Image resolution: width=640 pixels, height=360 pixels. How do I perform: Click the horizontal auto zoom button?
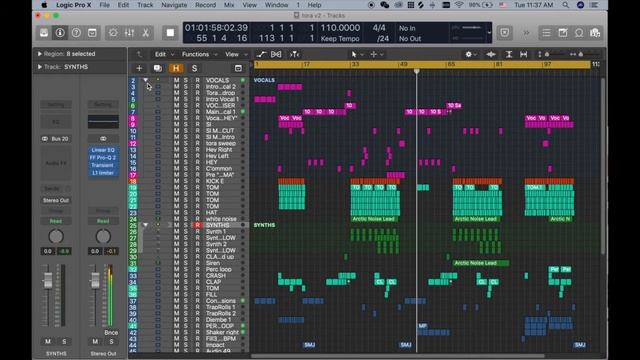pos(524,54)
